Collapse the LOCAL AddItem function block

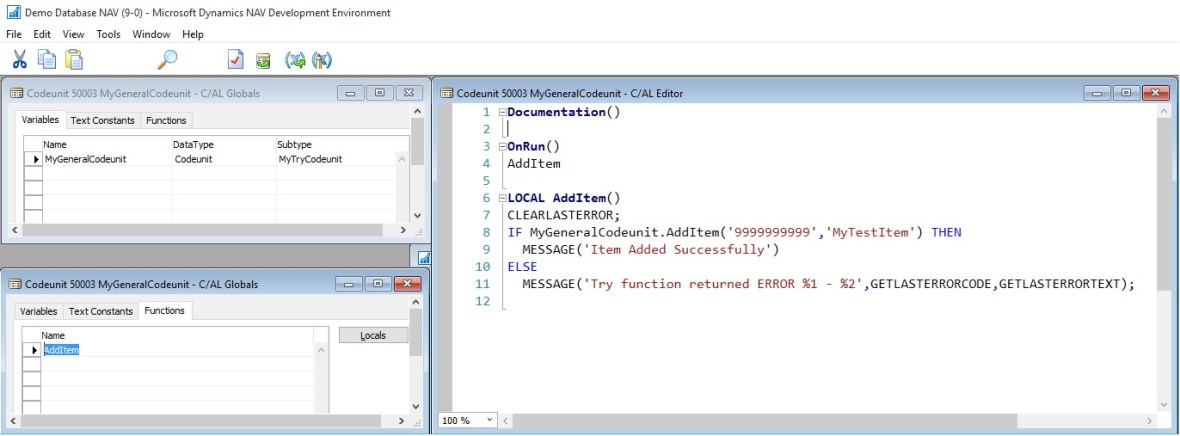[x=502, y=198]
